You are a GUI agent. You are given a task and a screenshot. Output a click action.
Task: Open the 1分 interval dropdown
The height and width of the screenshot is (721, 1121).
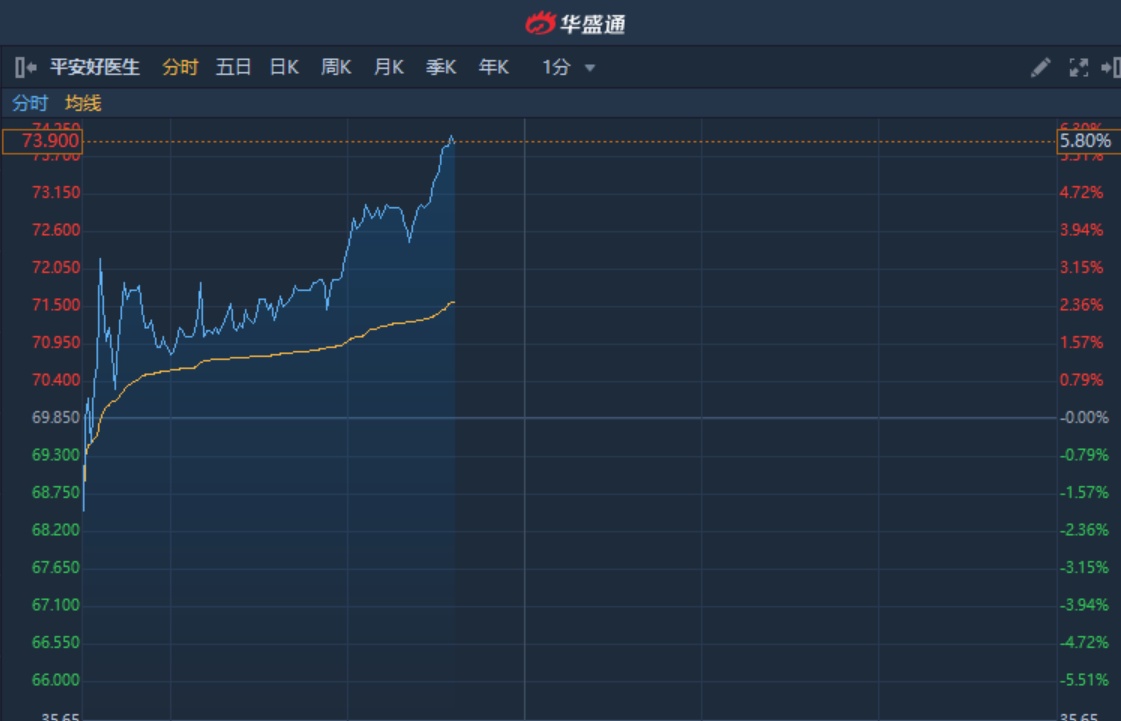click(x=556, y=68)
